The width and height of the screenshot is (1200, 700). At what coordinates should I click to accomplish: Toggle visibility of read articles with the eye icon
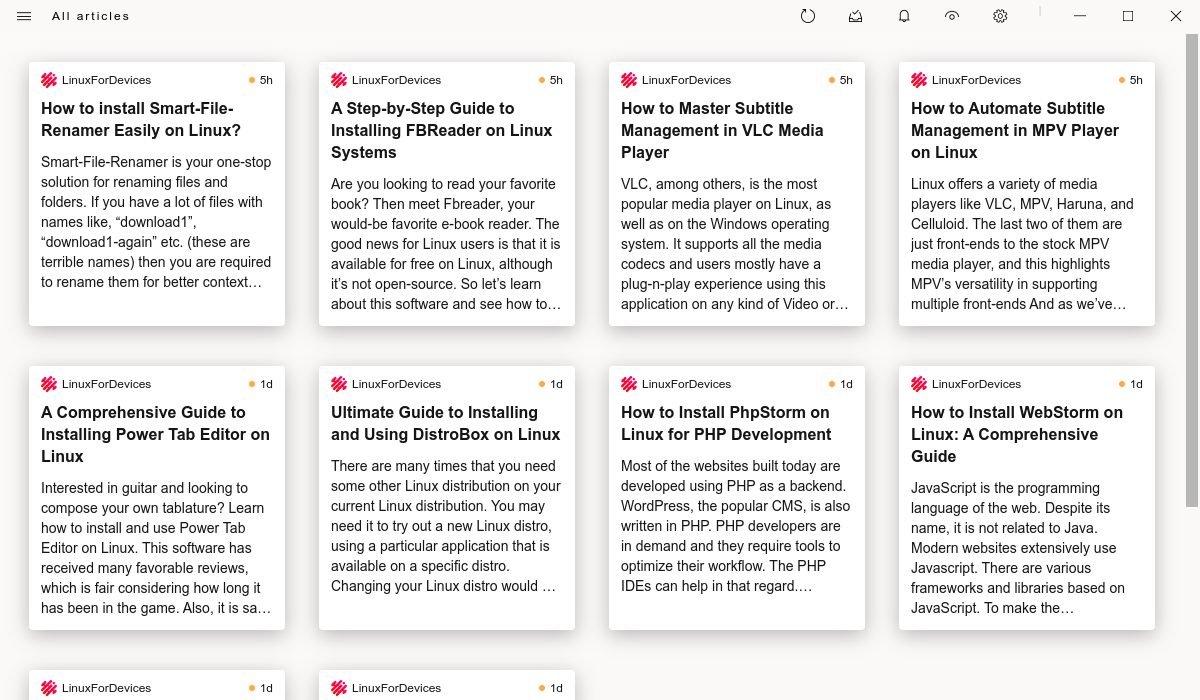[951, 16]
